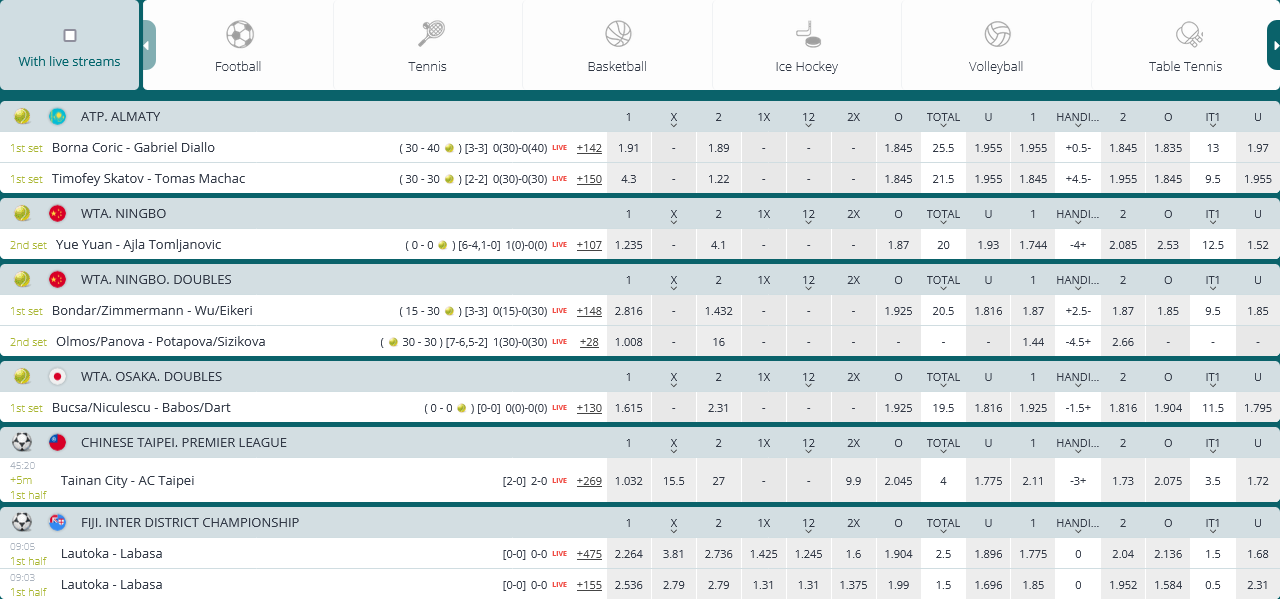This screenshot has width=1280, height=599.
Task: Open TOTAL dropdown in ATP. ALMATY header
Action: (x=943, y=119)
